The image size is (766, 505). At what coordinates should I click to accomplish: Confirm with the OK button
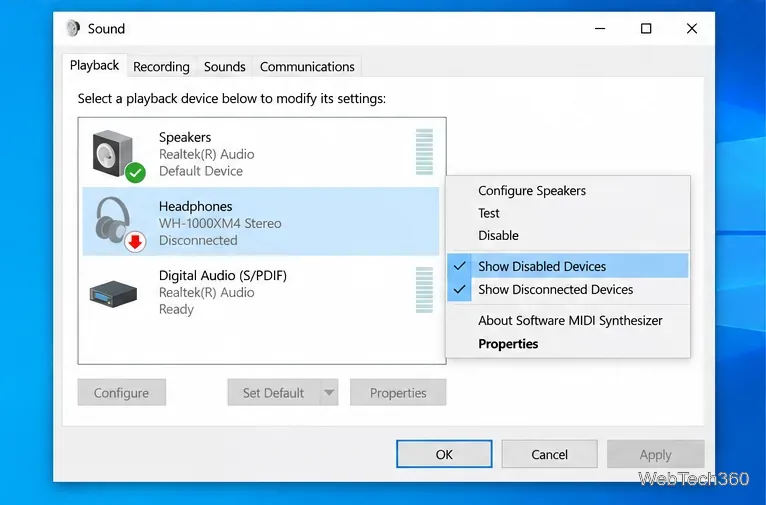click(444, 454)
